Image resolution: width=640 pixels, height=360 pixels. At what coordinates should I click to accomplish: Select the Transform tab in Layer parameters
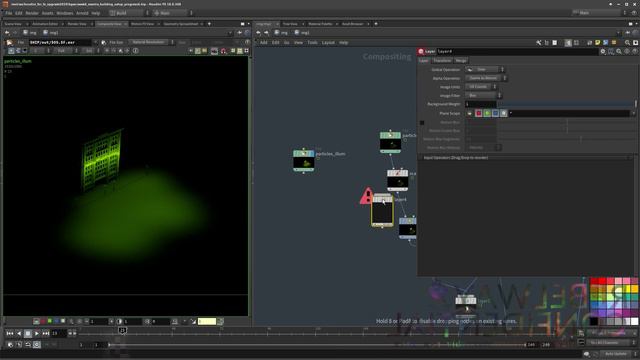[x=442, y=60]
